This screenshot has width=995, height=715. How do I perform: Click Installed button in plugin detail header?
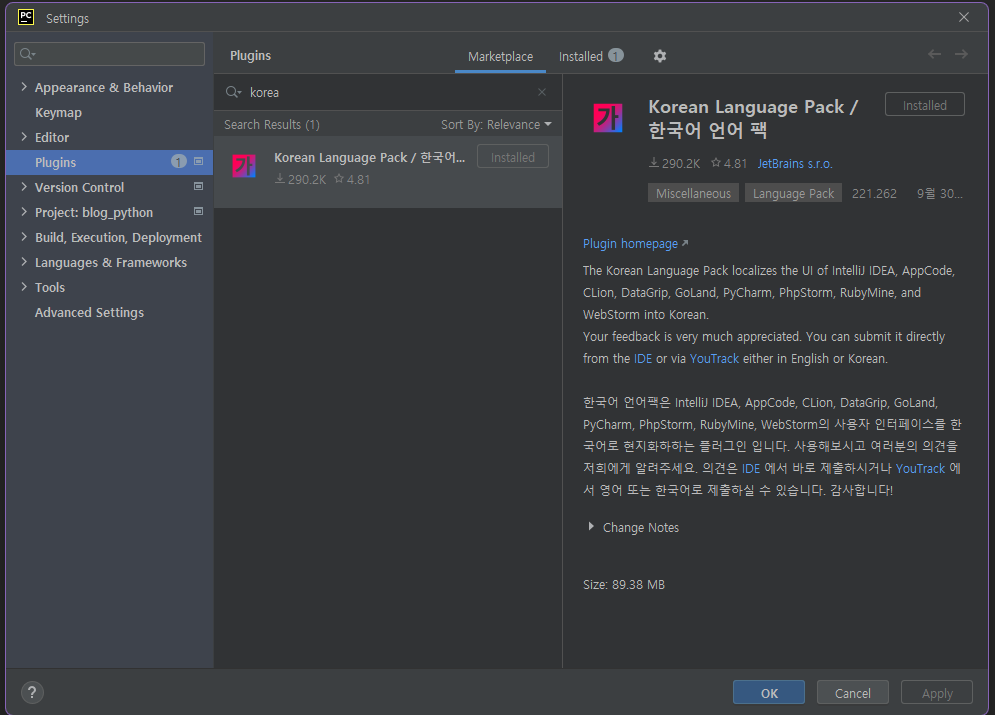click(x=925, y=105)
